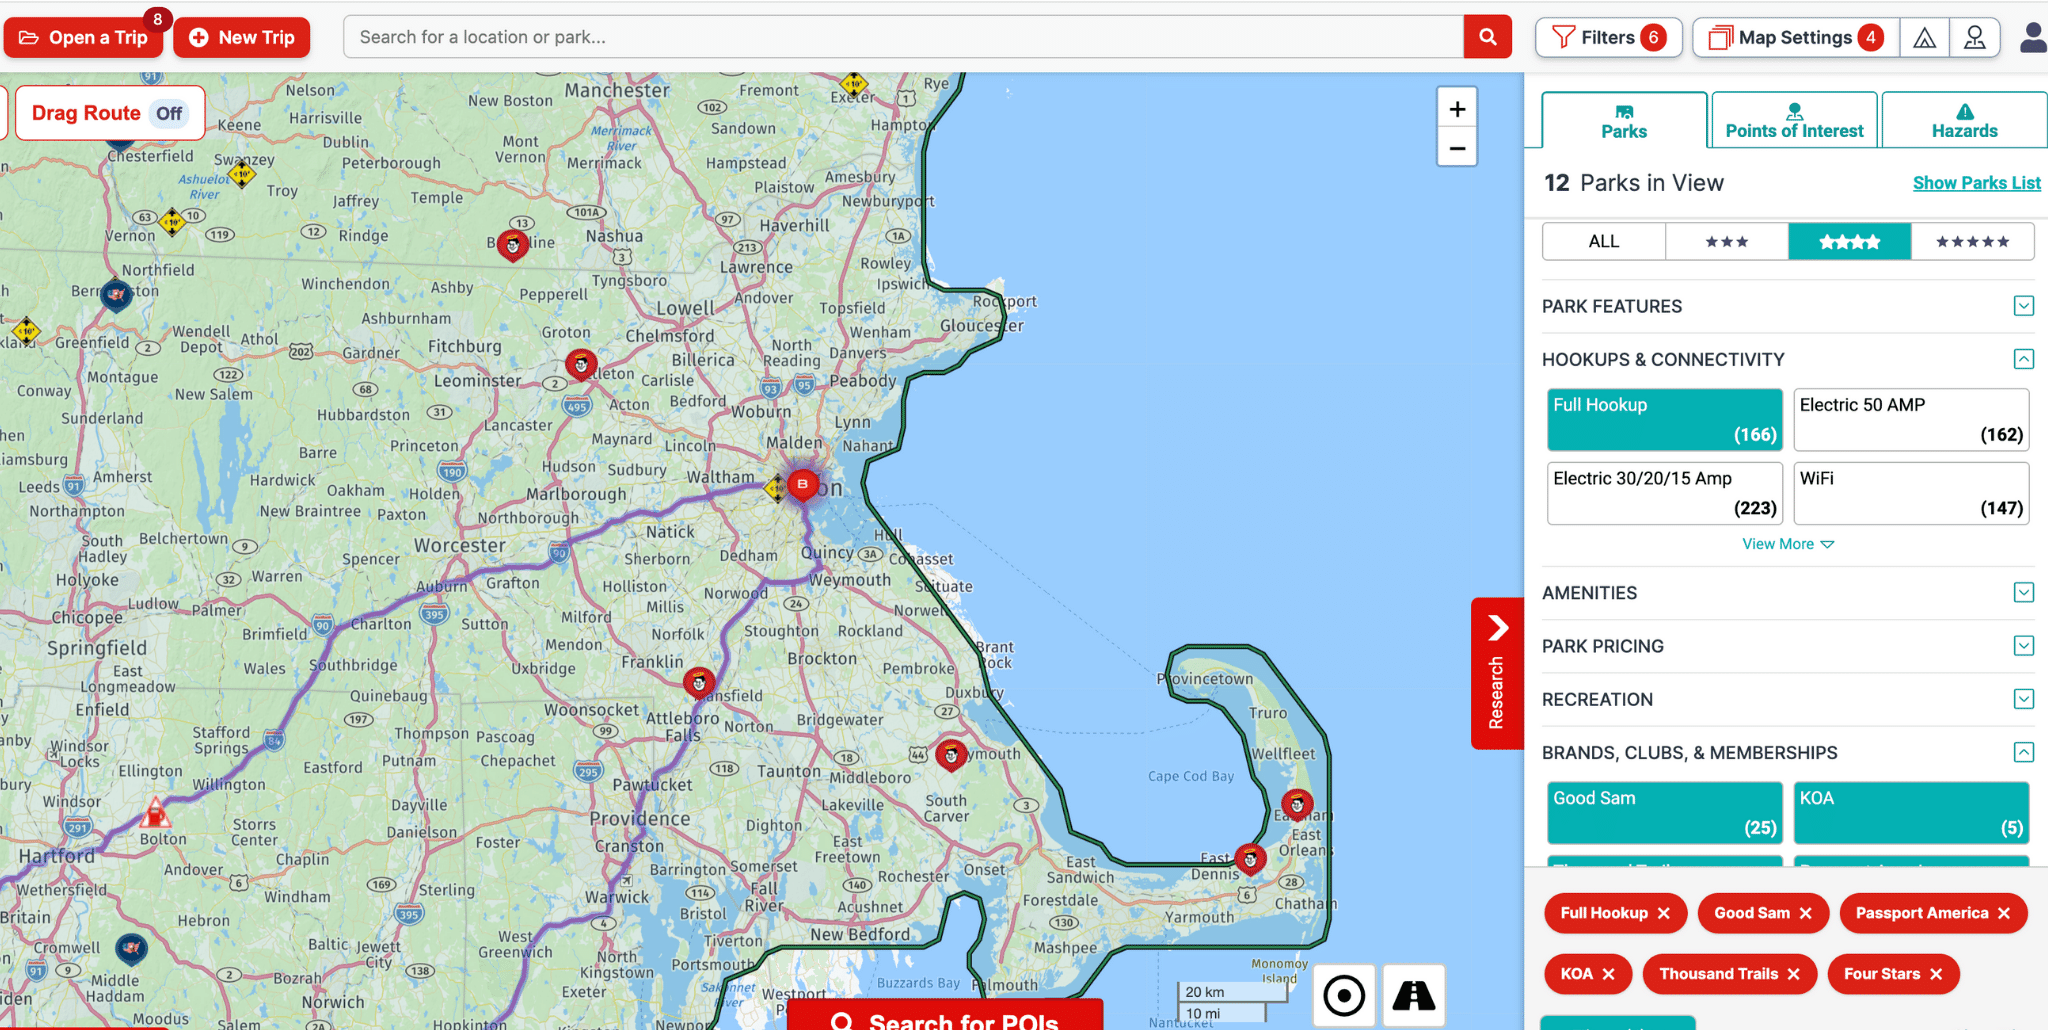The height and width of the screenshot is (1030, 2048).
Task: Toggle Drag Route off switch
Action: click(x=169, y=113)
